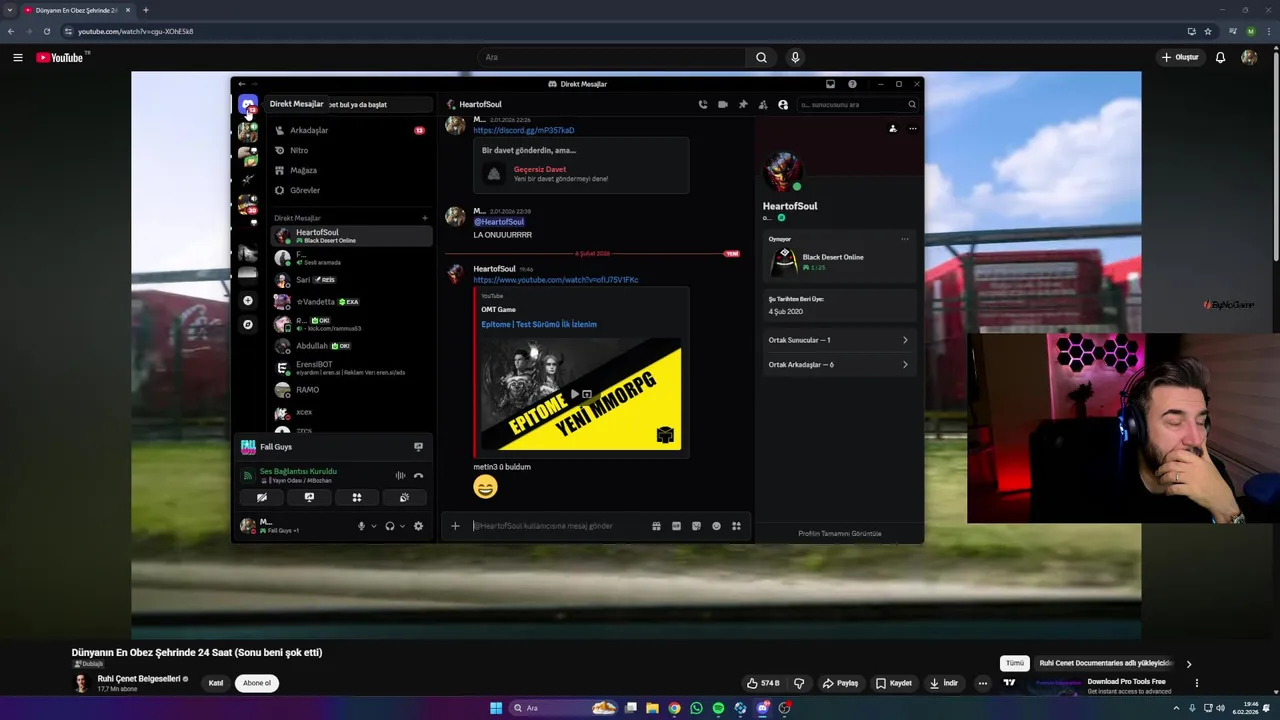This screenshot has height=720, width=1280.
Task: Create a new DM with plus icon
Action: click(x=425, y=218)
